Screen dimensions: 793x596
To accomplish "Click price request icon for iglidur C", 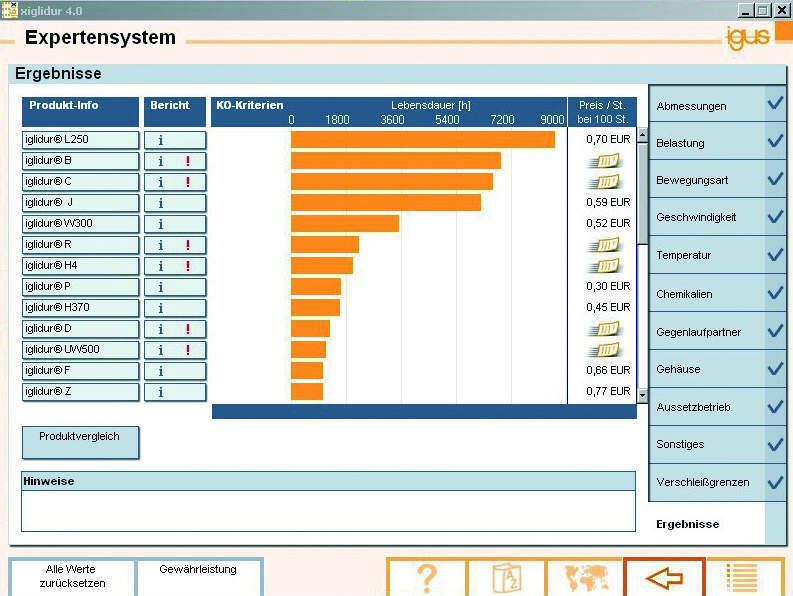I will tap(604, 182).
